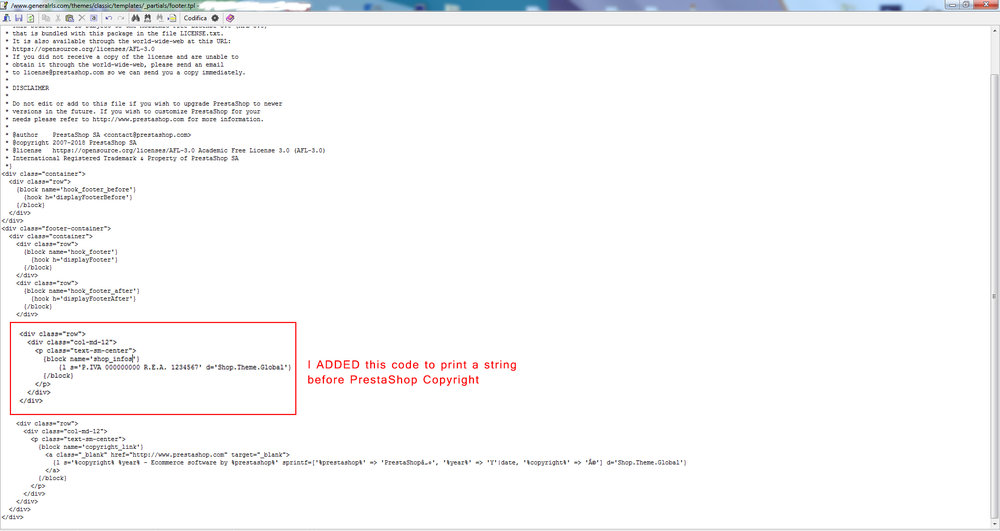Click 'International Registered Trademark' comment line
Image resolution: width=1000 pixels, height=531 pixels.
tap(122, 158)
